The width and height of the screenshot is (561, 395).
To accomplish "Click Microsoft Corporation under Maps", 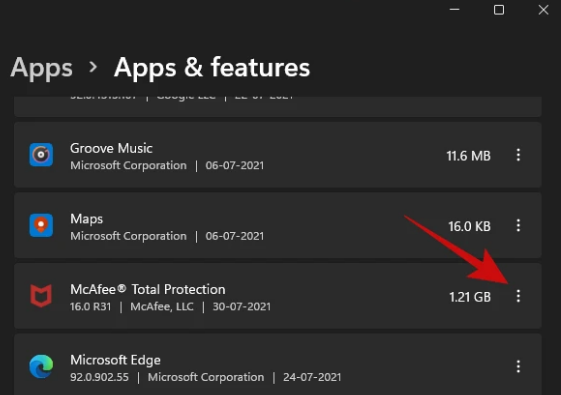I will coord(128,236).
